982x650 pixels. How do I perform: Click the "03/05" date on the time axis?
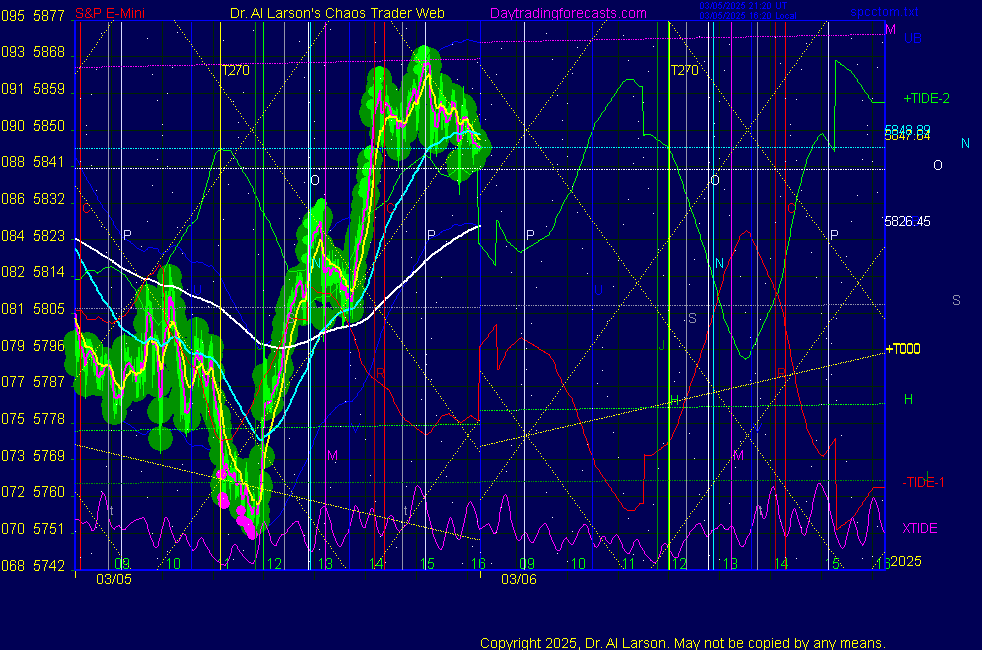tap(114, 579)
